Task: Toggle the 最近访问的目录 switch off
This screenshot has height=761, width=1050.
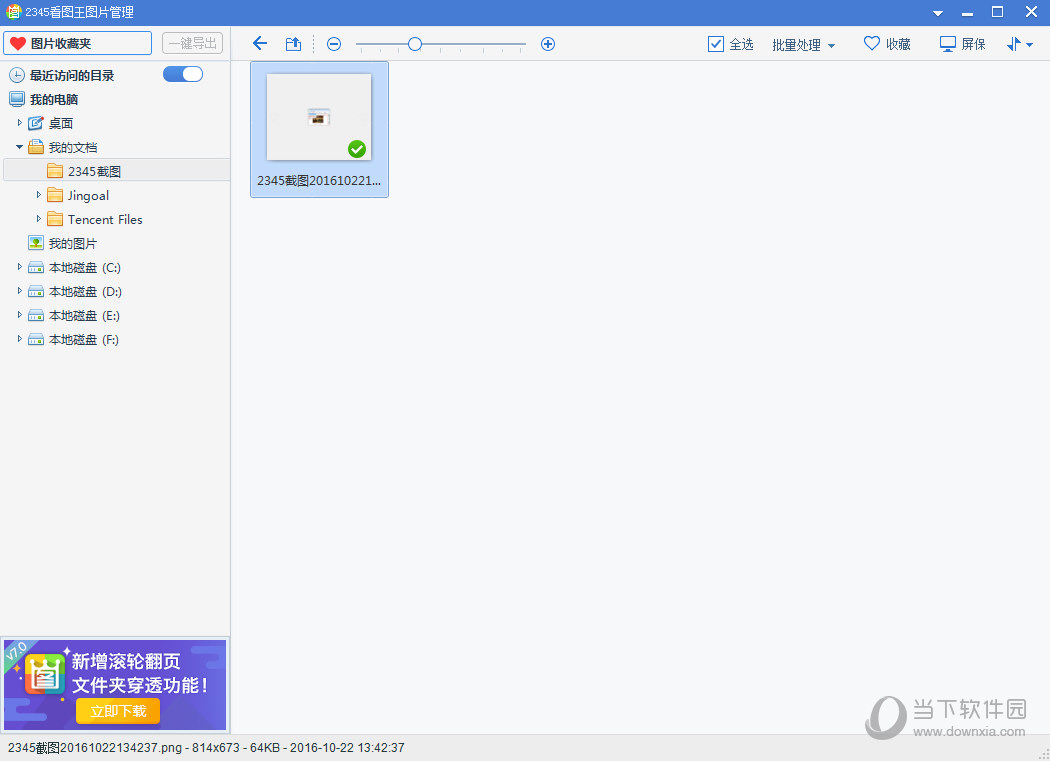Action: click(x=183, y=74)
